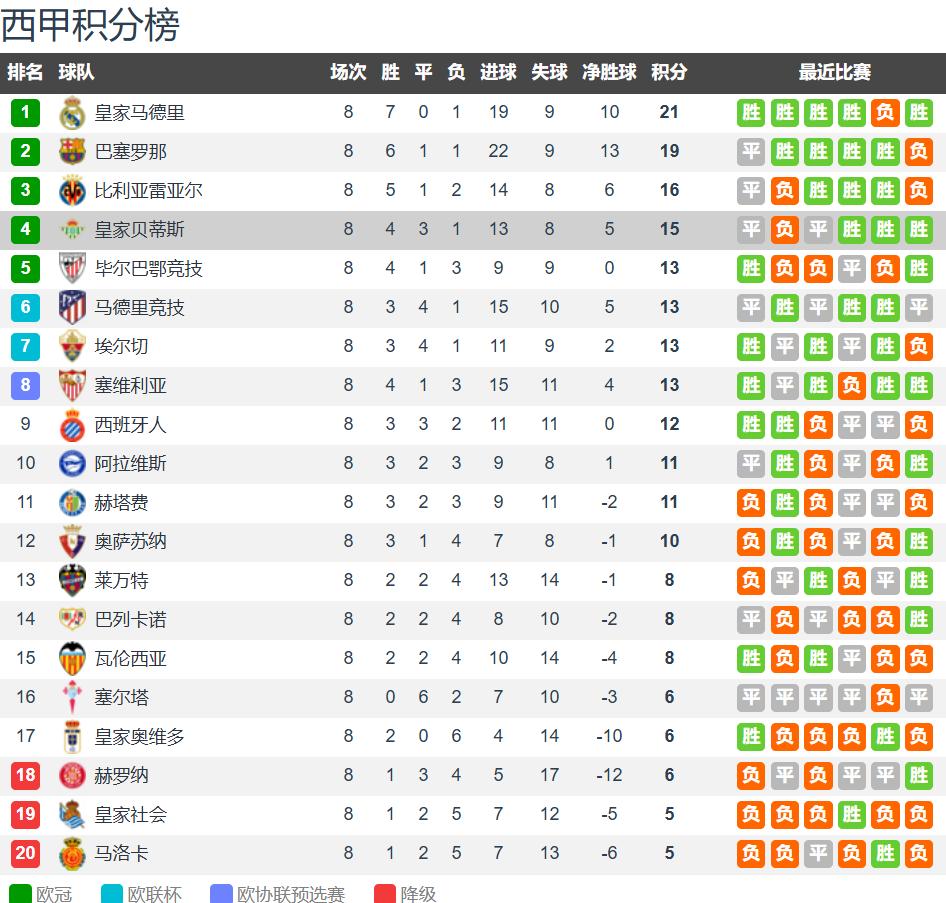Click the Espanyol crest in row 9
Screen dimensions: 946x903
click(x=72, y=425)
